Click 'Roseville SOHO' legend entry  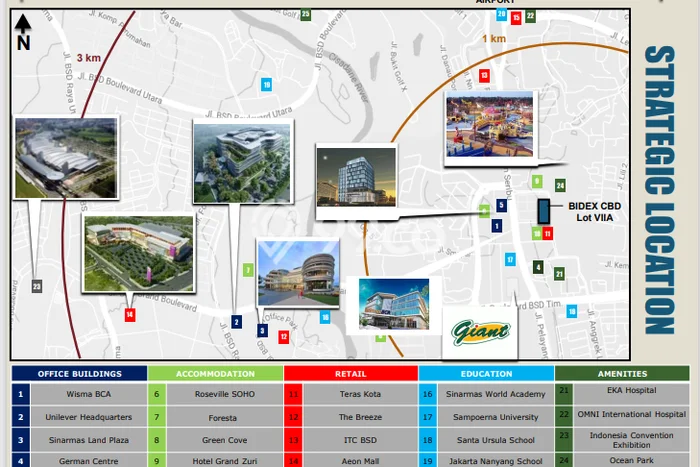coord(225,394)
